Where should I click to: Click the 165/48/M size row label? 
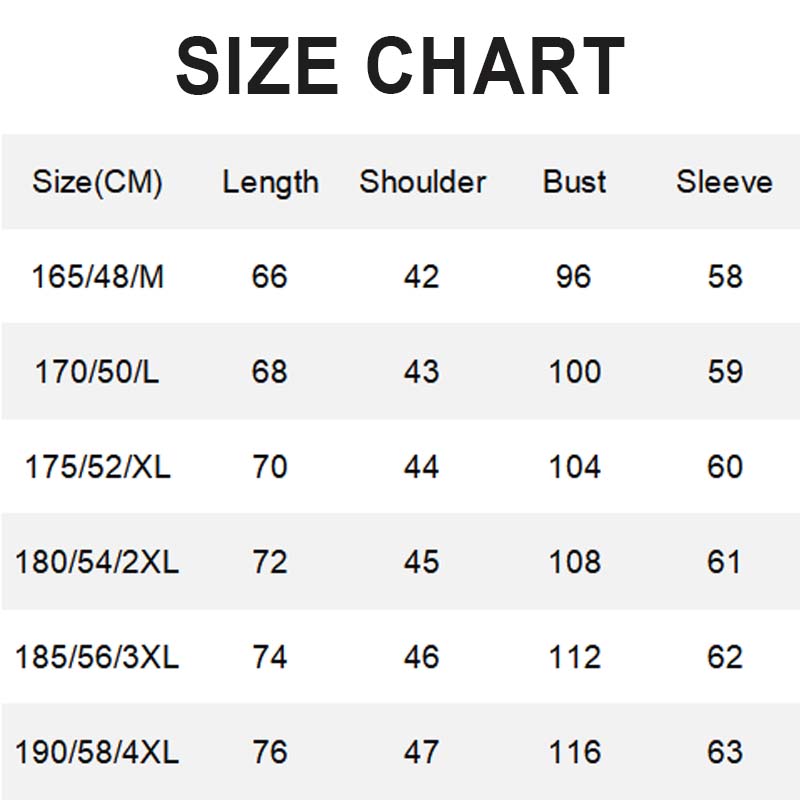(97, 276)
